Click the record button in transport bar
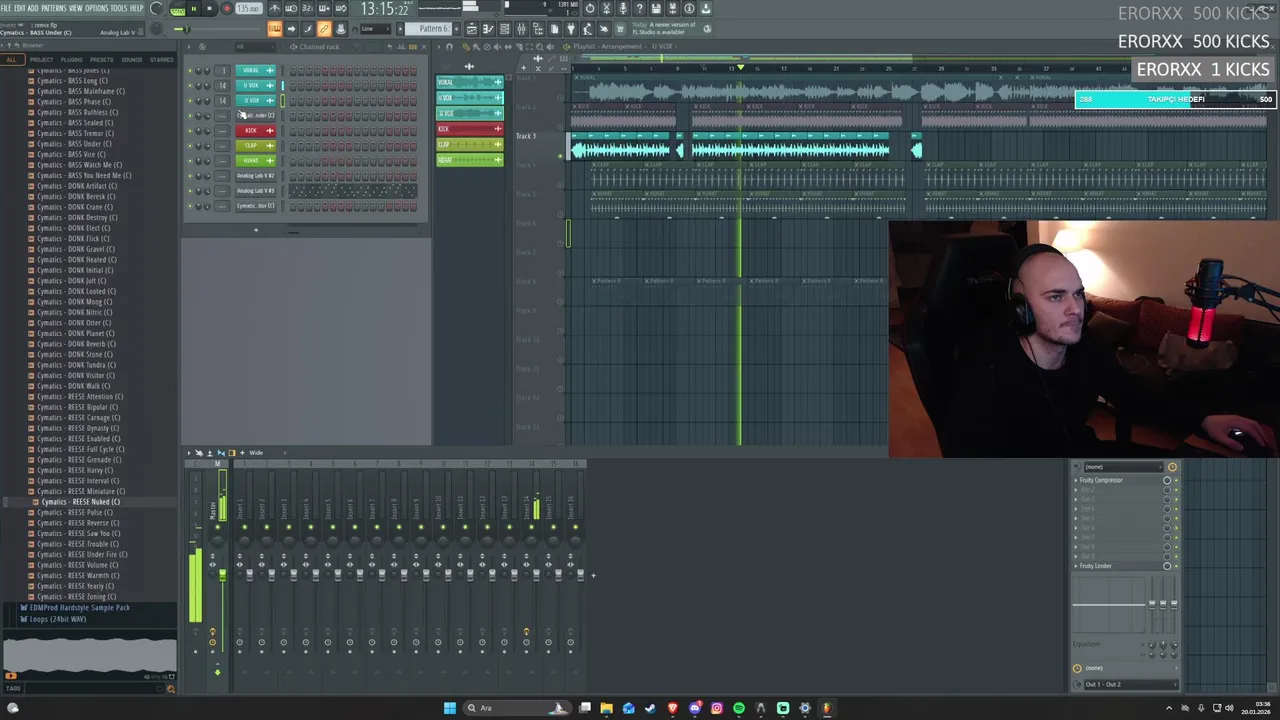Screen dimensions: 1280x720 [227, 8]
